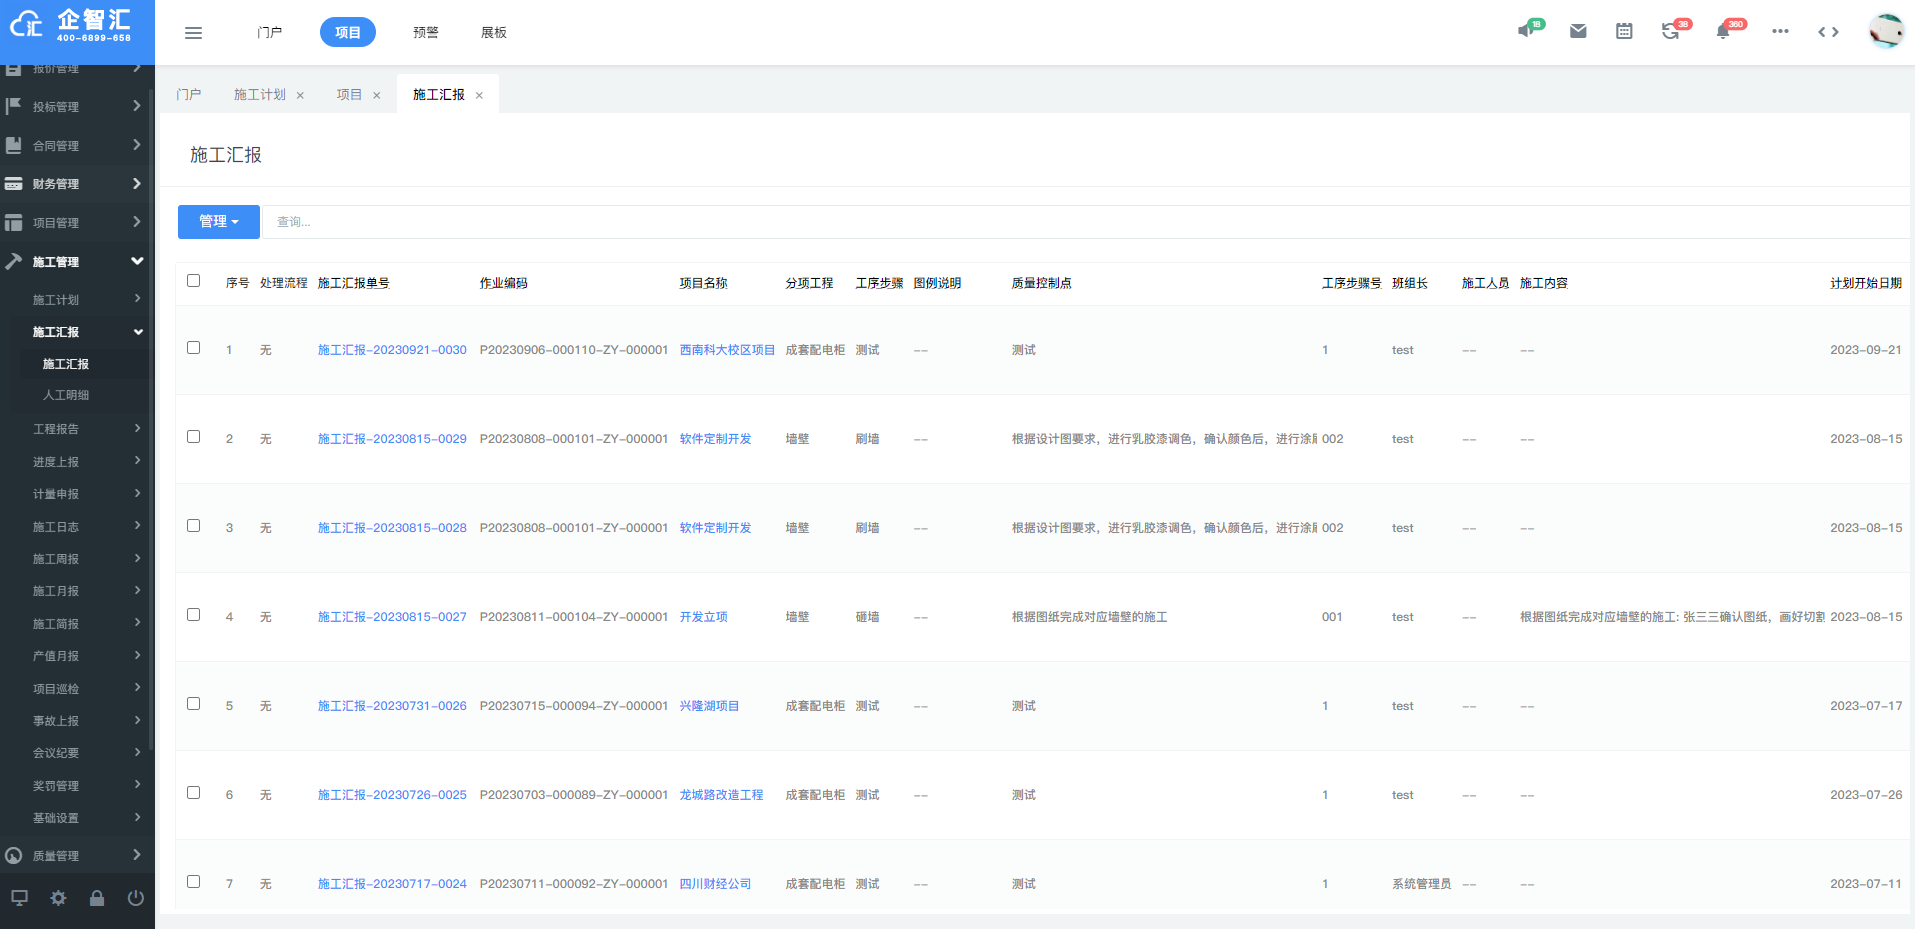Viewport: 1915px width, 929px height.
Task: Click the 投标管理 flag icon
Action: point(14,106)
